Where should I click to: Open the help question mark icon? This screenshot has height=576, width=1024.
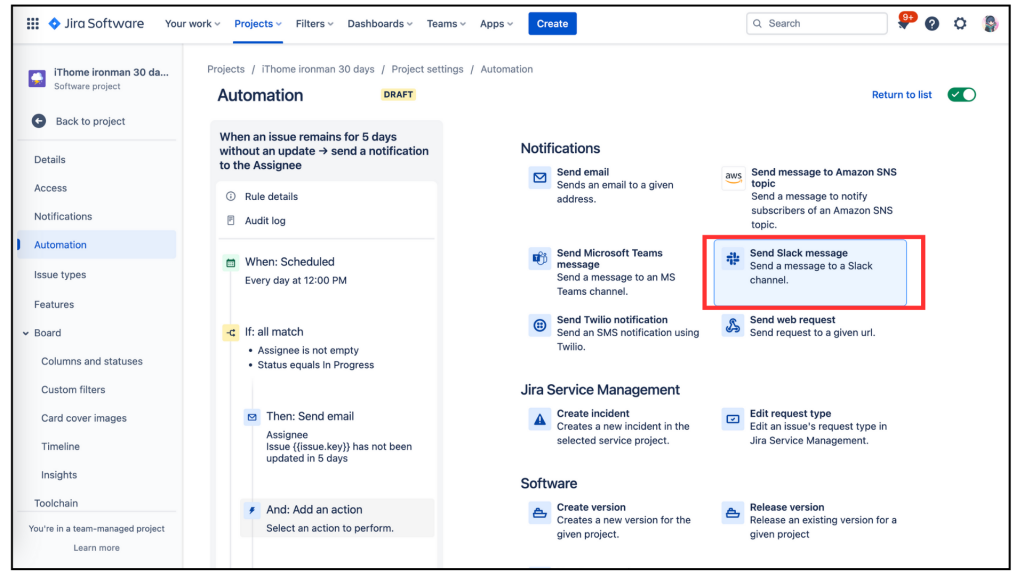coord(932,24)
